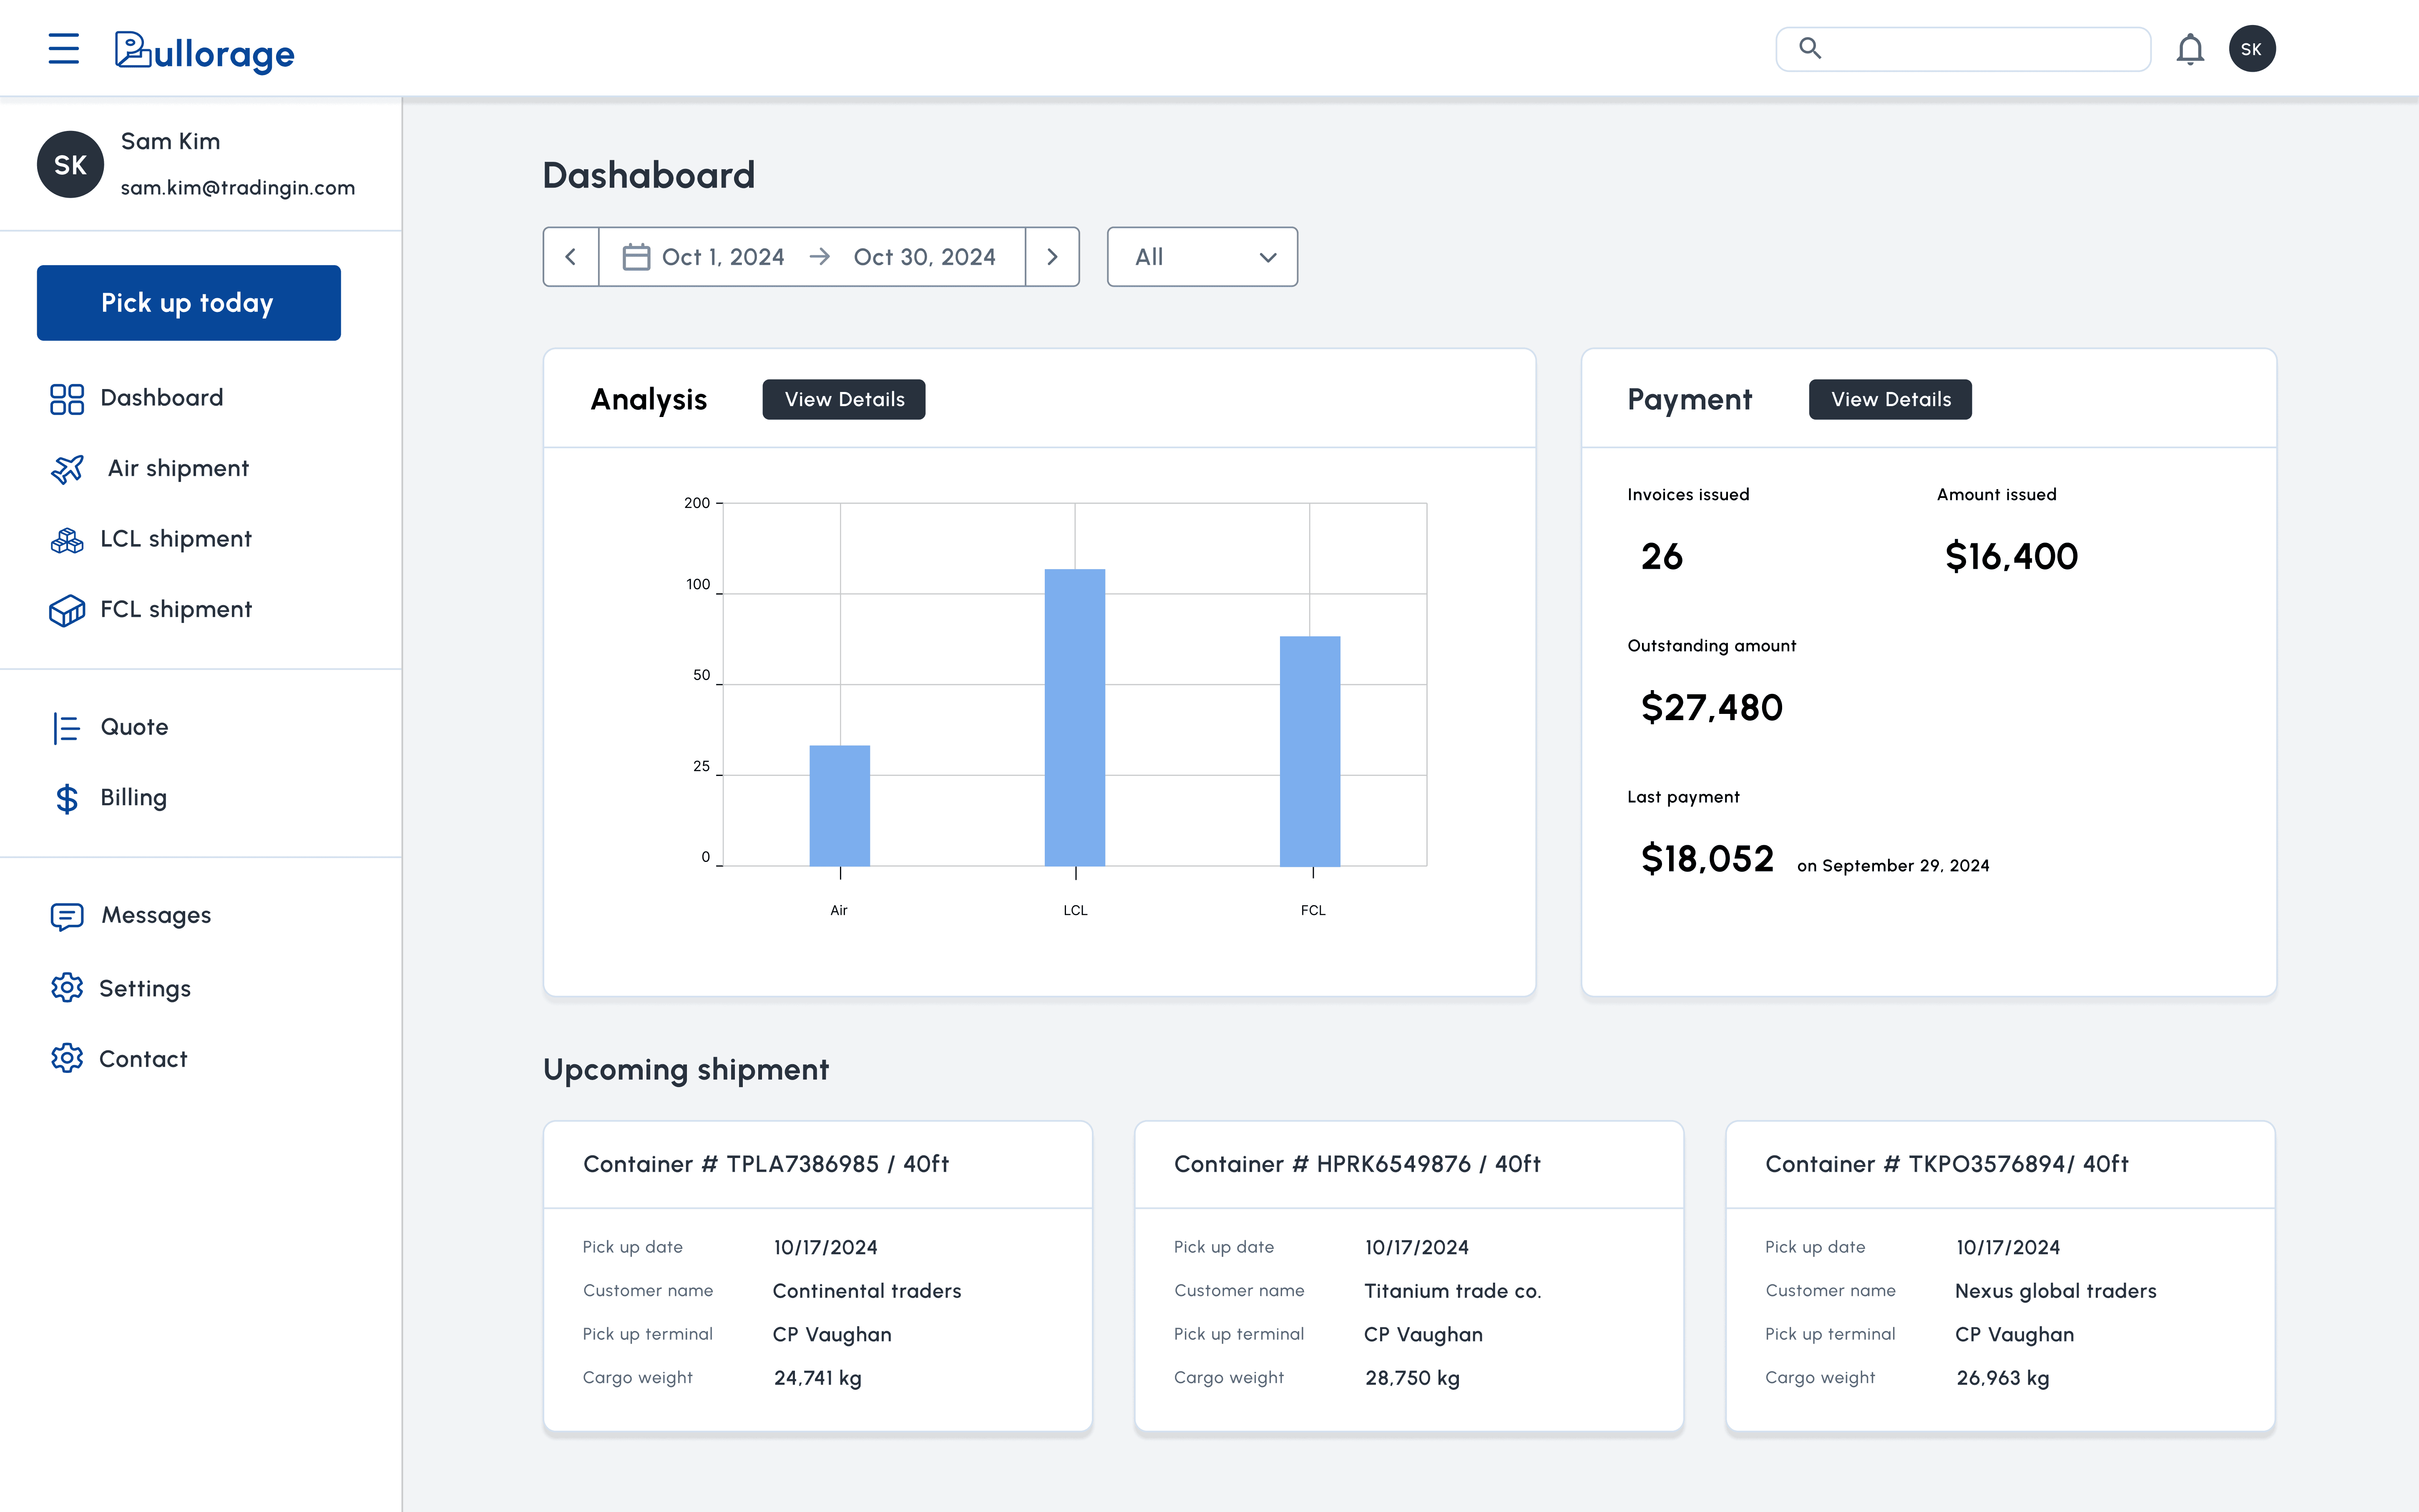Click the calendar icon in date range

tap(636, 257)
